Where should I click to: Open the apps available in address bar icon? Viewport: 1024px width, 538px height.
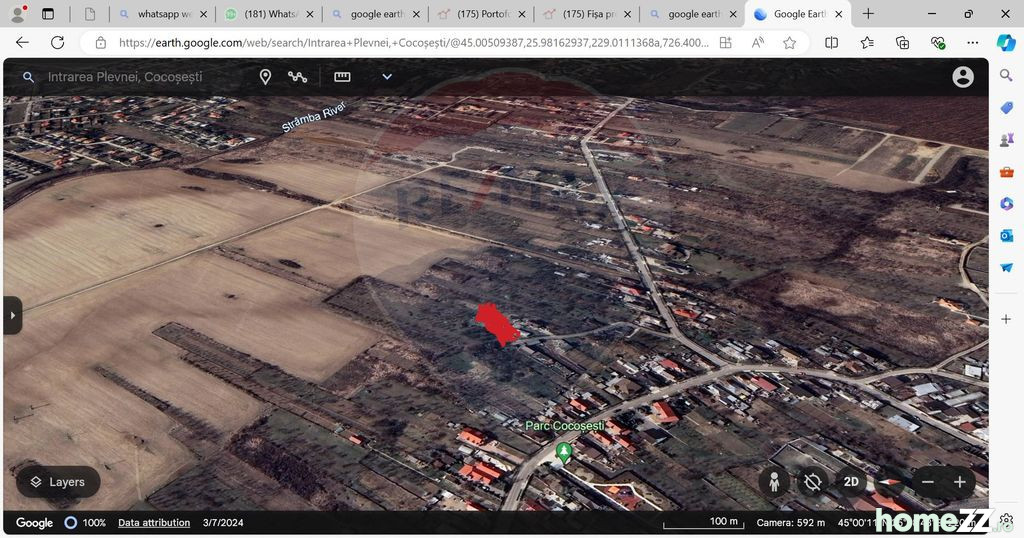726,42
